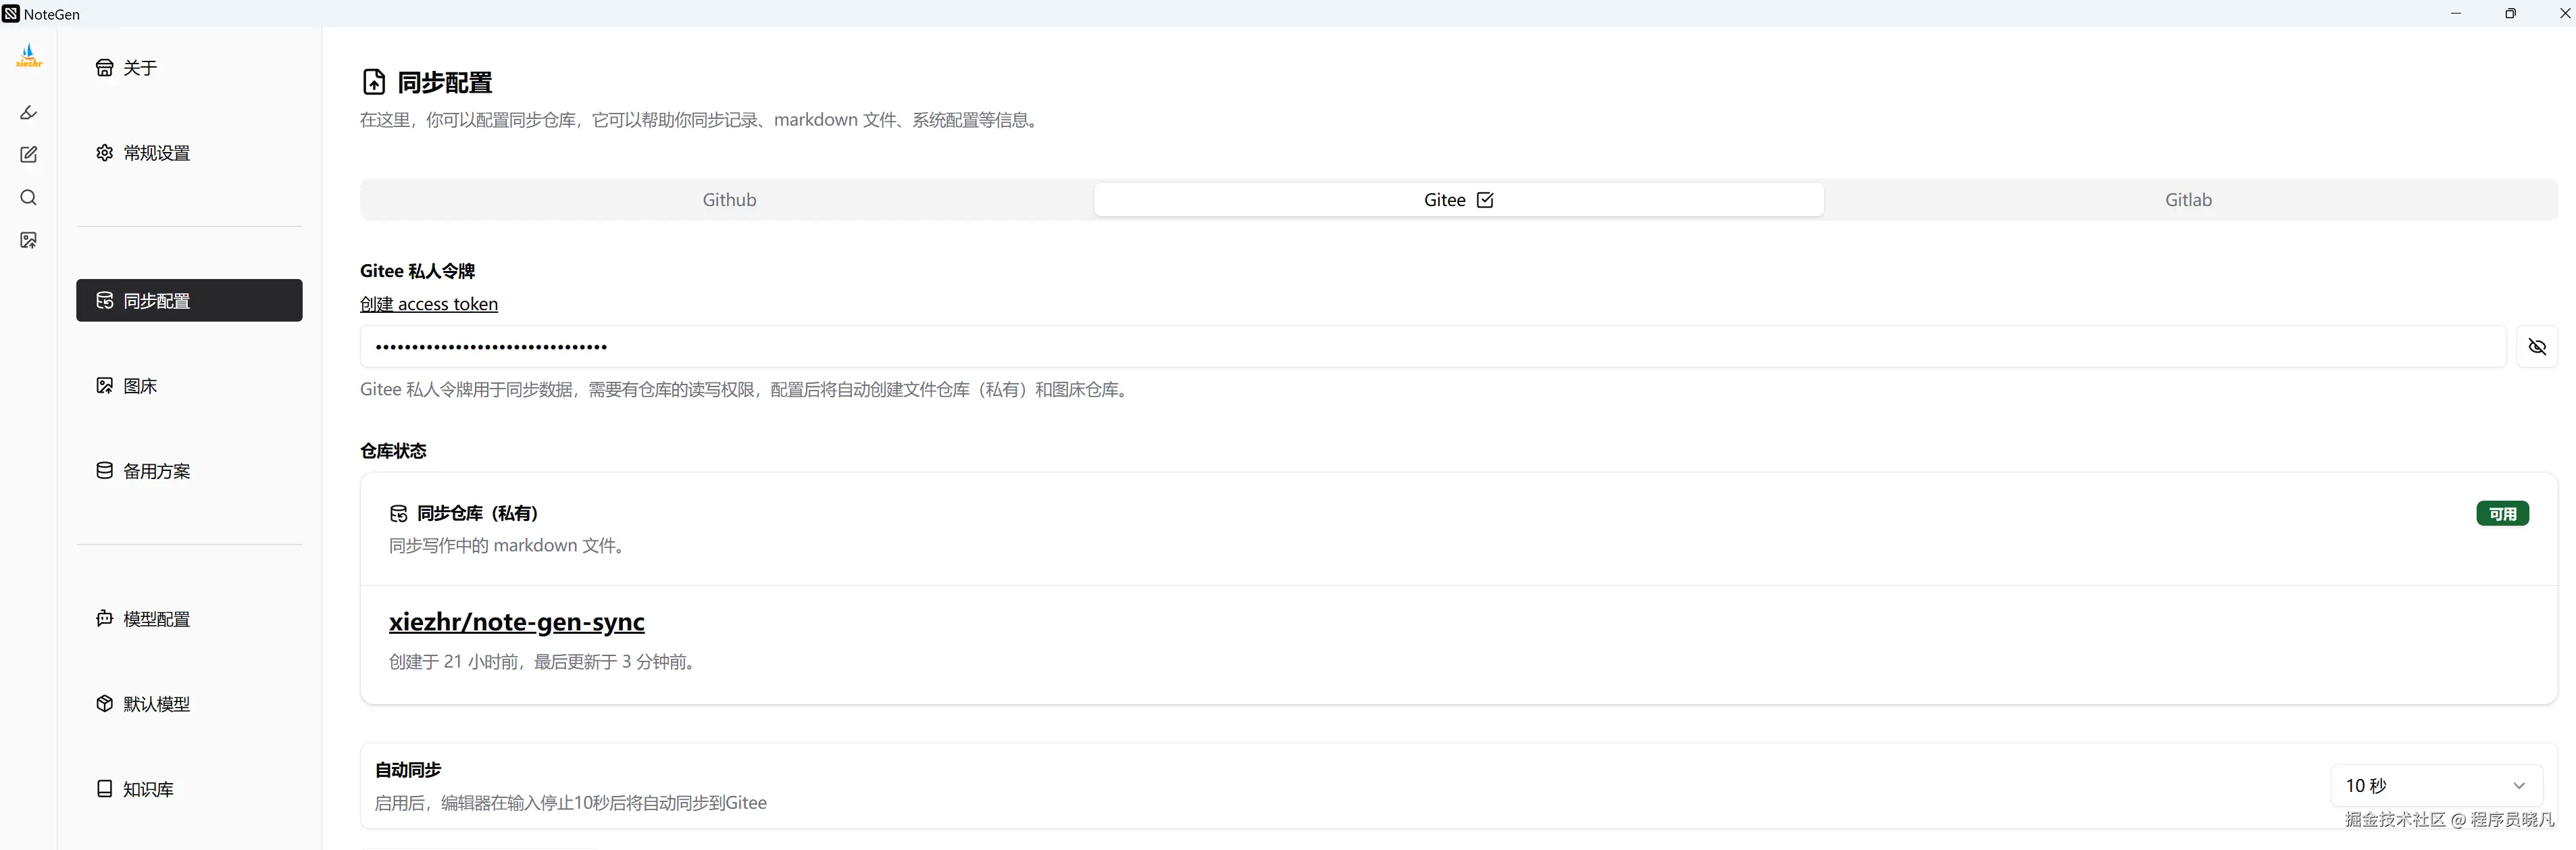Open the recording brush icon in left rail
This screenshot has height=850, width=2576.
point(28,113)
